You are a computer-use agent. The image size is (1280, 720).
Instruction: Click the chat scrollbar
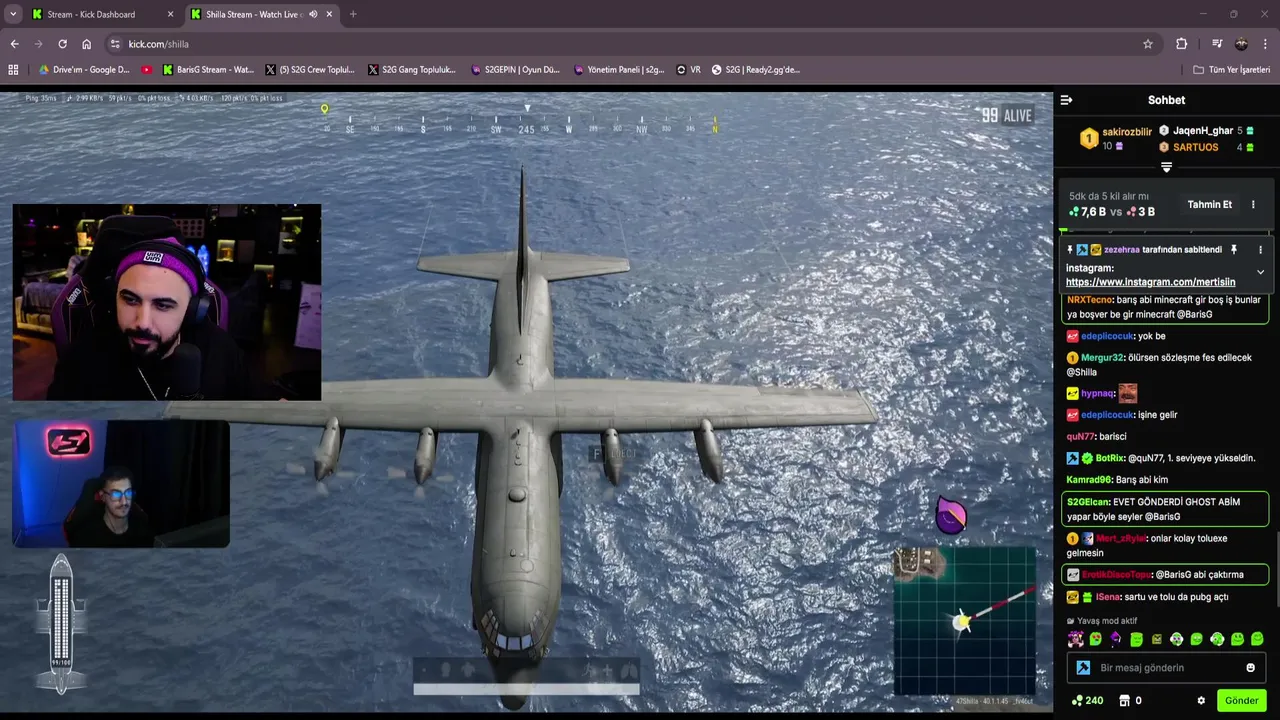coord(1276,570)
